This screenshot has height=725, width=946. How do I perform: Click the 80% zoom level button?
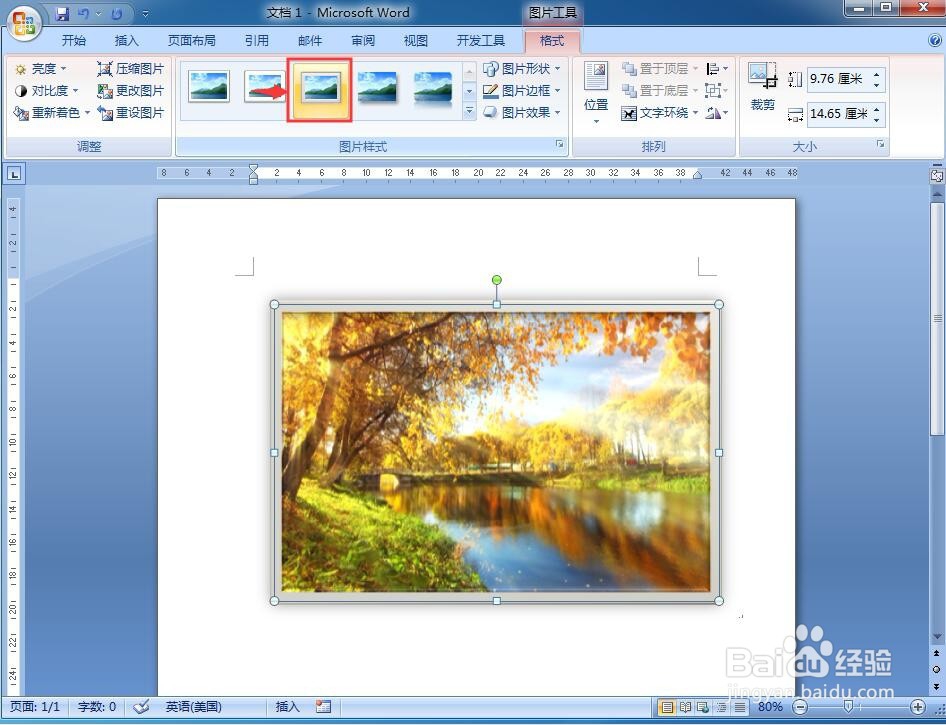coord(770,706)
